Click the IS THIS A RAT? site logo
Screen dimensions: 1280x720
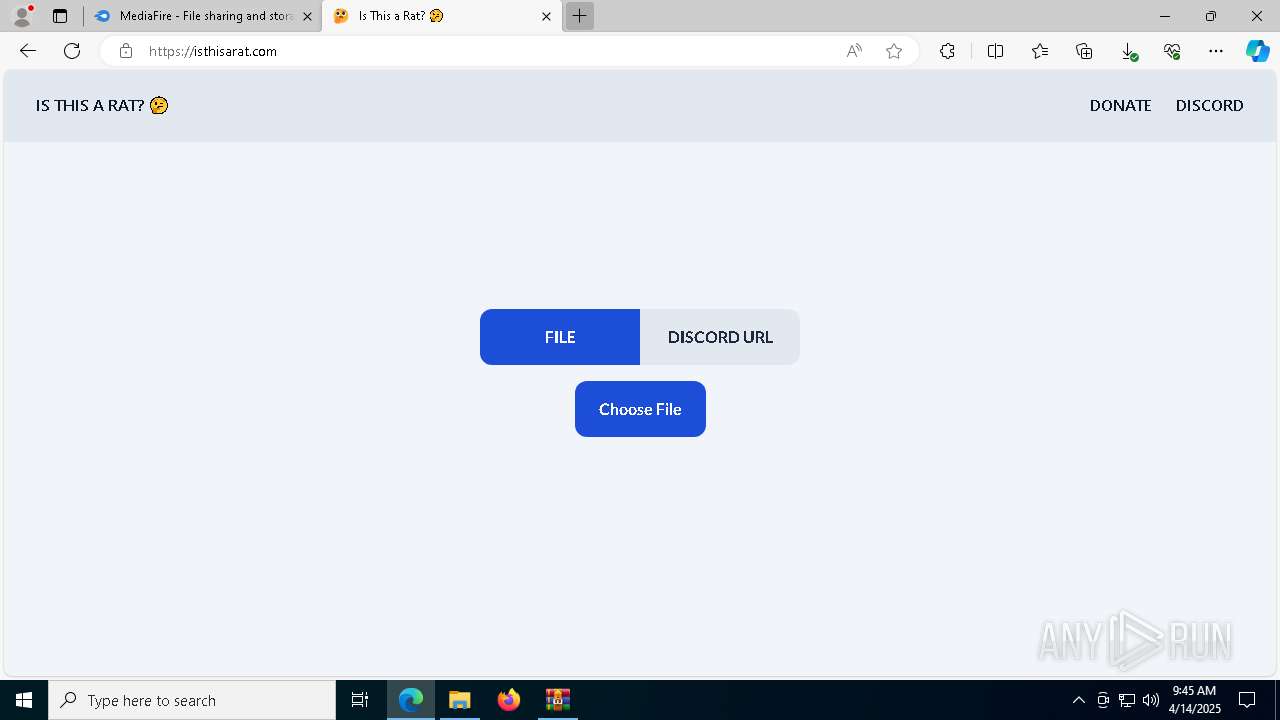pos(102,105)
